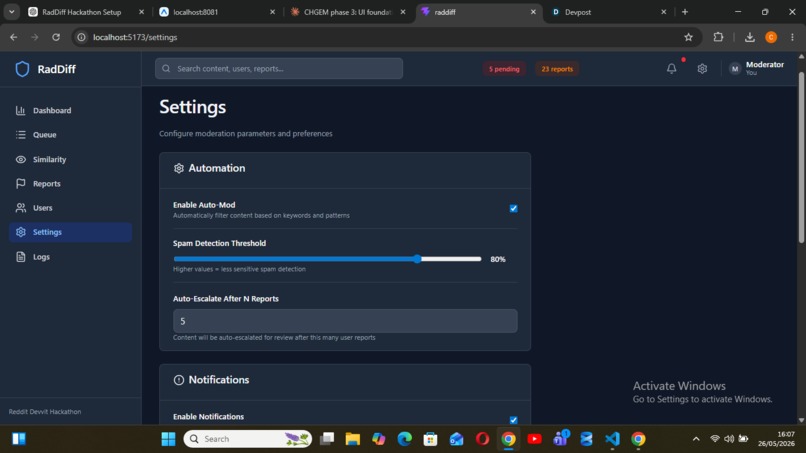Click the header settings gear icon
This screenshot has height=453, width=806.
(x=702, y=68)
